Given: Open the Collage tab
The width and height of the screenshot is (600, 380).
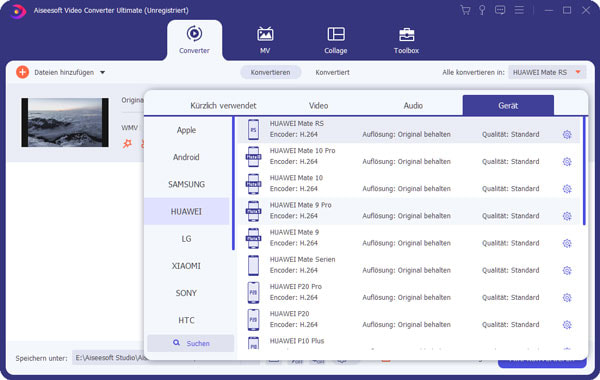Looking at the screenshot, I should 336,40.
